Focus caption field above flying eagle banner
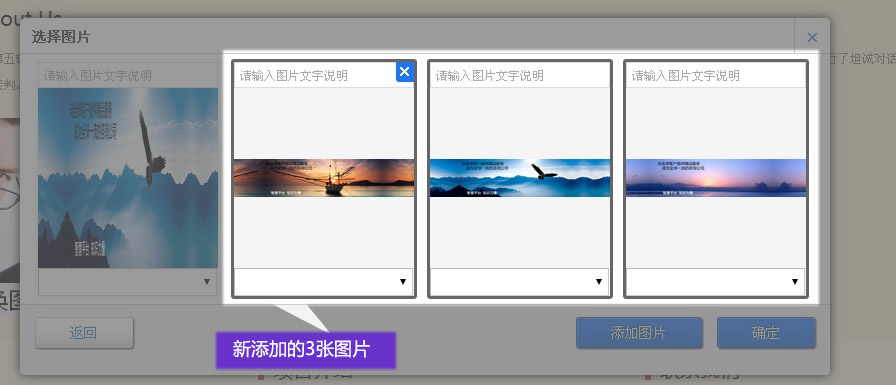Image resolution: width=896 pixels, height=385 pixels. coord(520,75)
